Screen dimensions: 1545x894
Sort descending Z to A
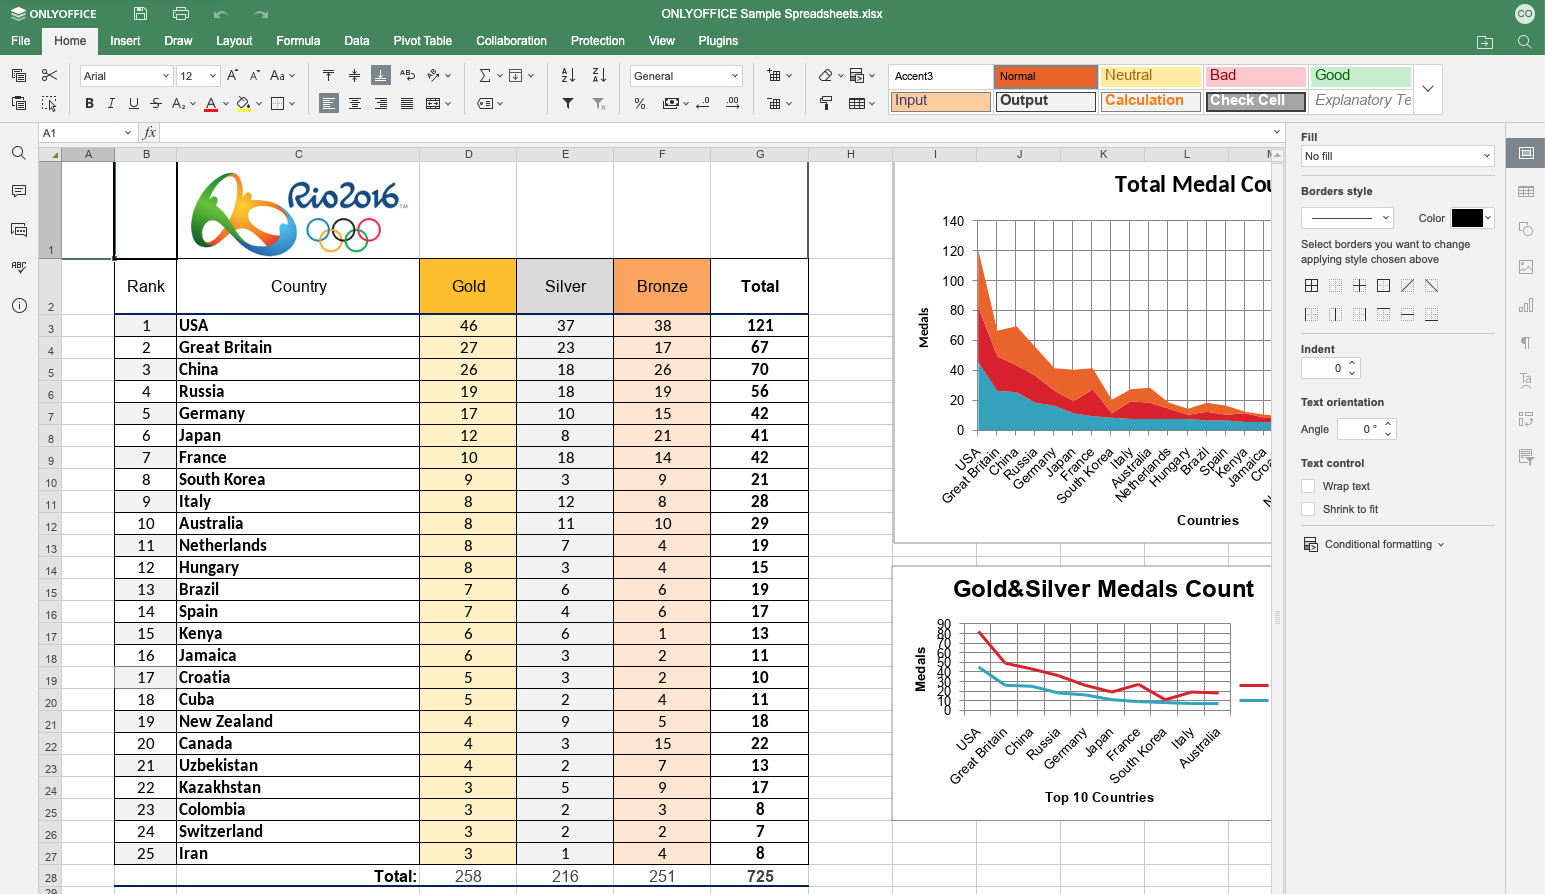point(599,75)
